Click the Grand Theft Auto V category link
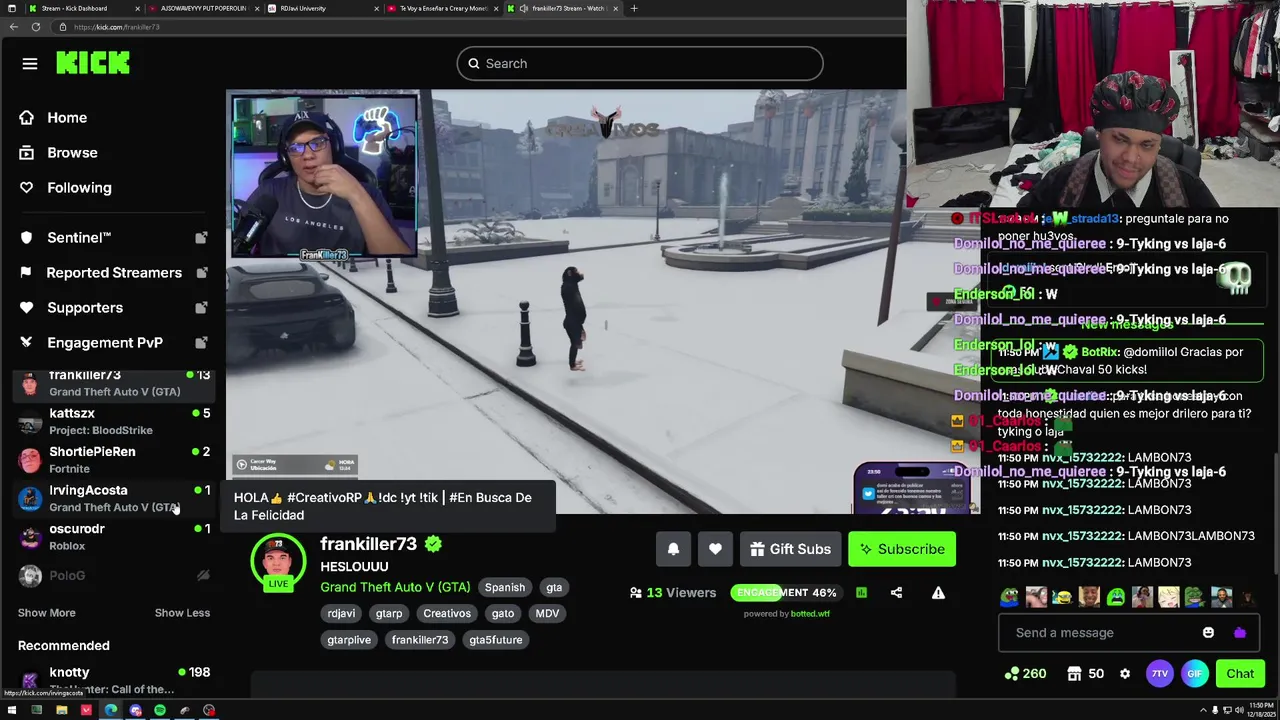 coord(395,588)
